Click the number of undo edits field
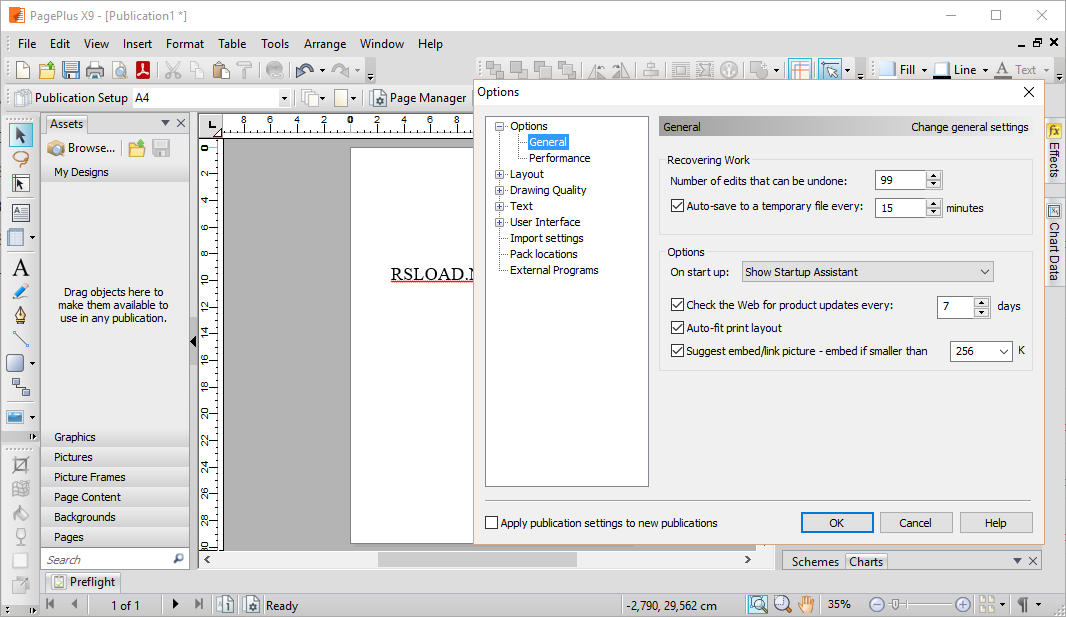1066x617 pixels. point(900,180)
